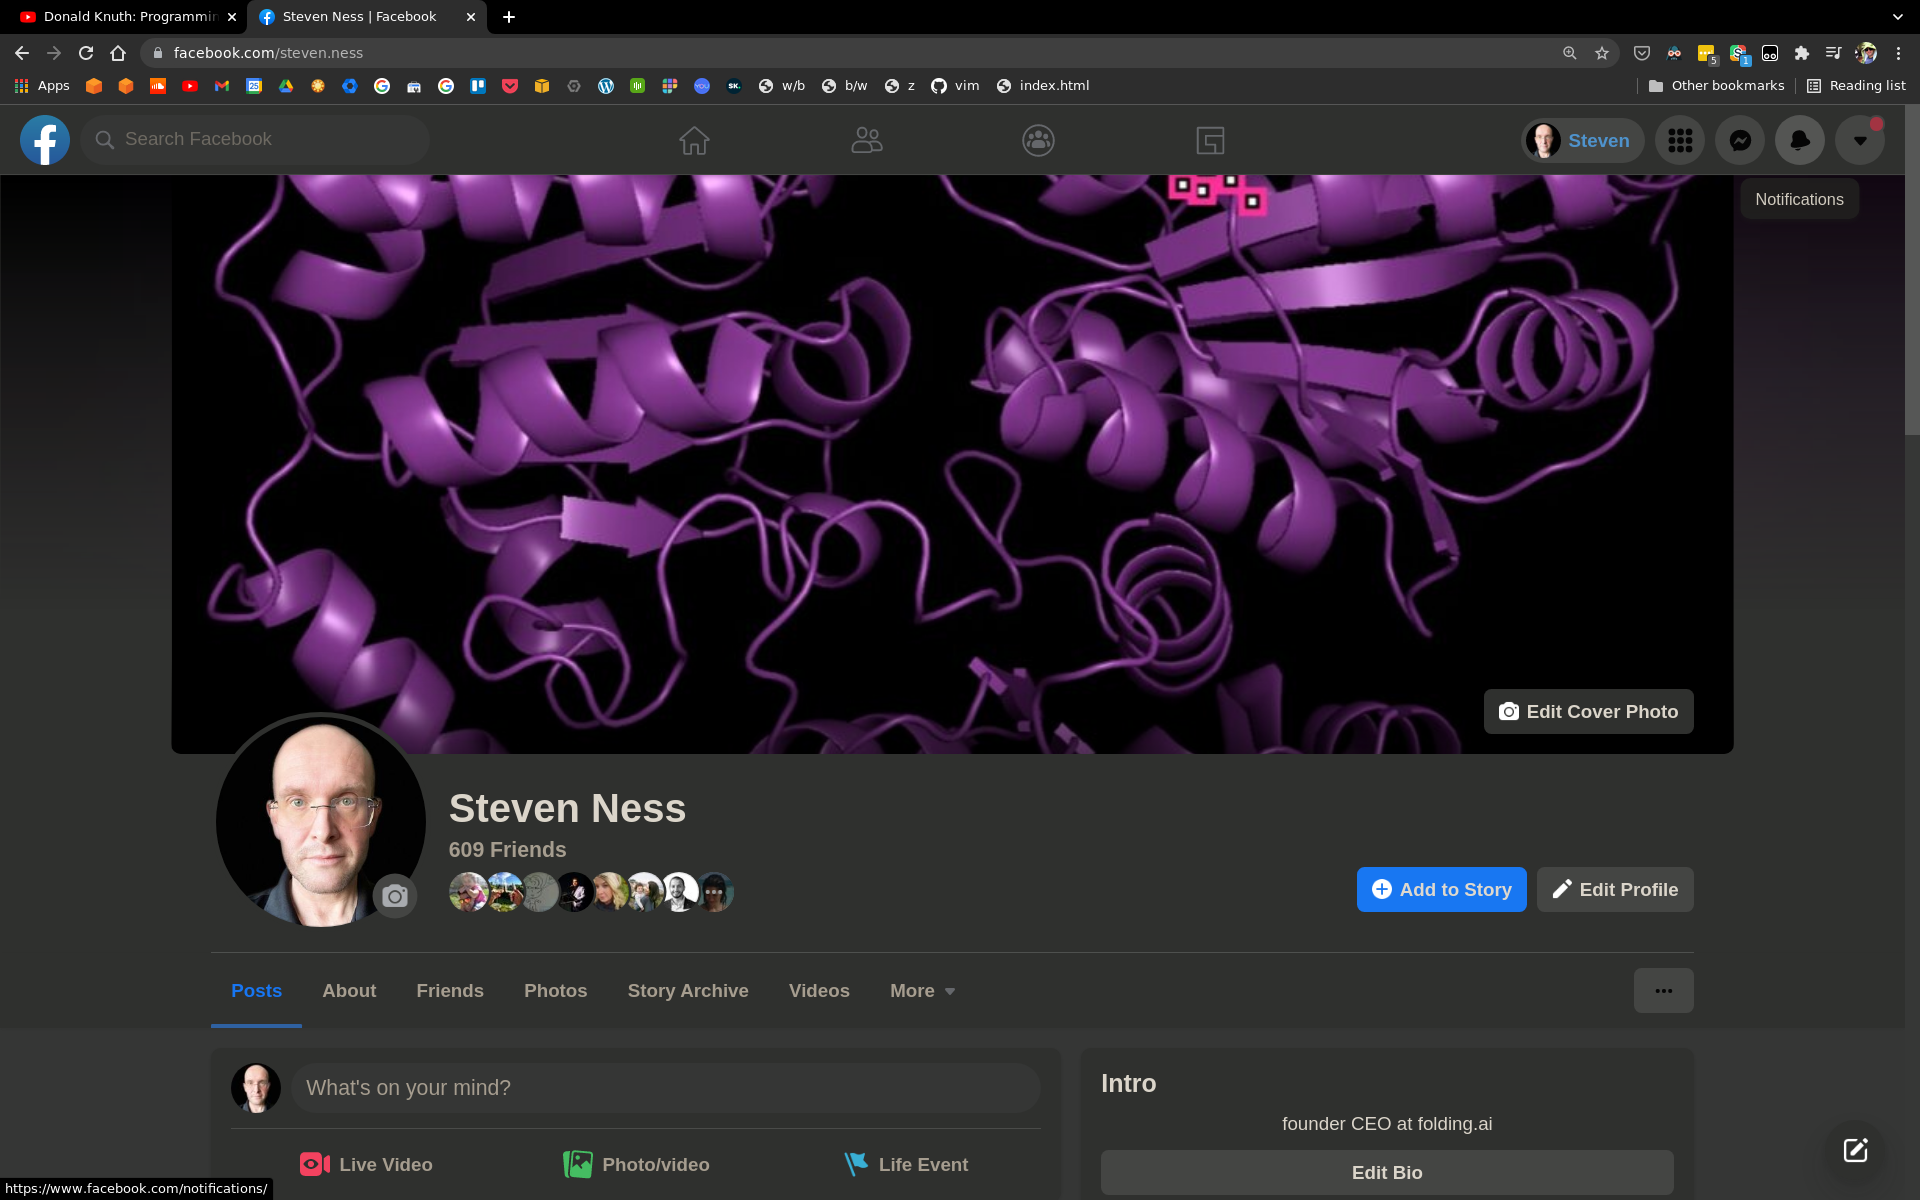The image size is (1920, 1200).
Task: Open the Groups nav icon
Action: click(x=1038, y=140)
